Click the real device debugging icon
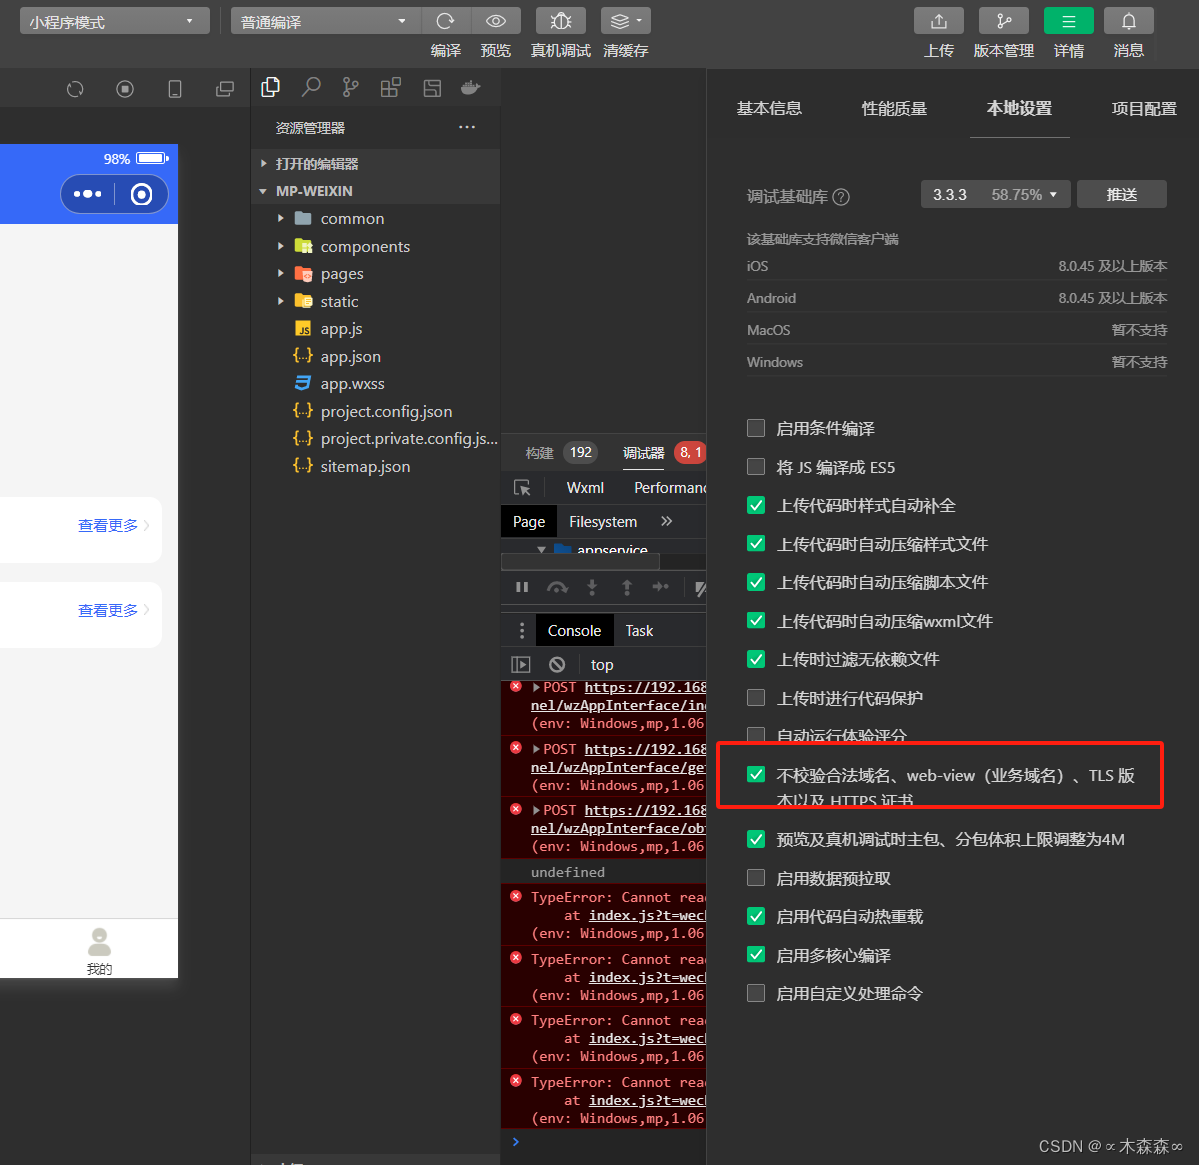 click(560, 20)
